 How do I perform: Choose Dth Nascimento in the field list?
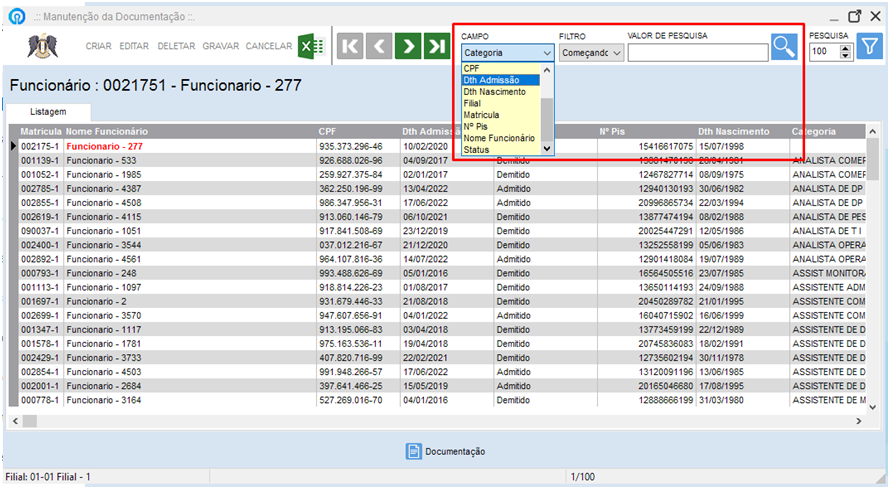[x=501, y=92]
